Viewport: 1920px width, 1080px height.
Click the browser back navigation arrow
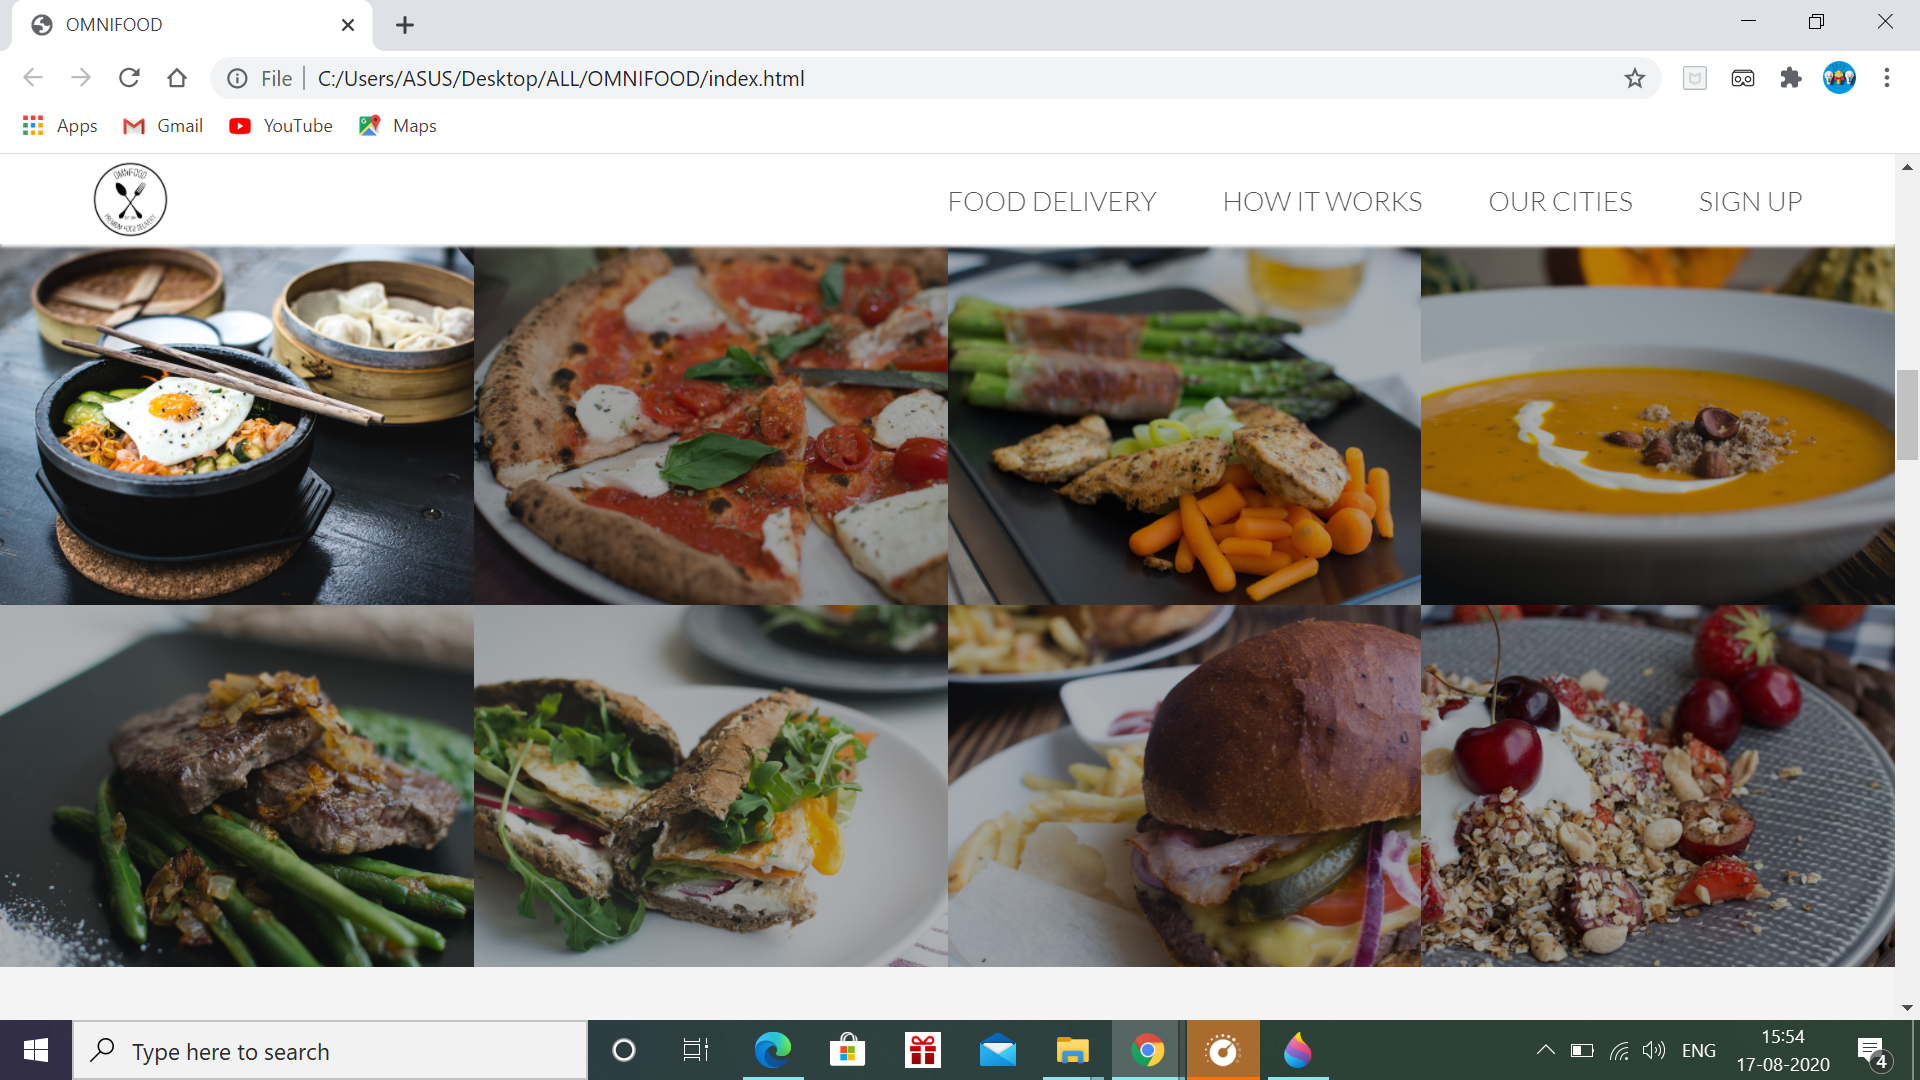pos(33,77)
